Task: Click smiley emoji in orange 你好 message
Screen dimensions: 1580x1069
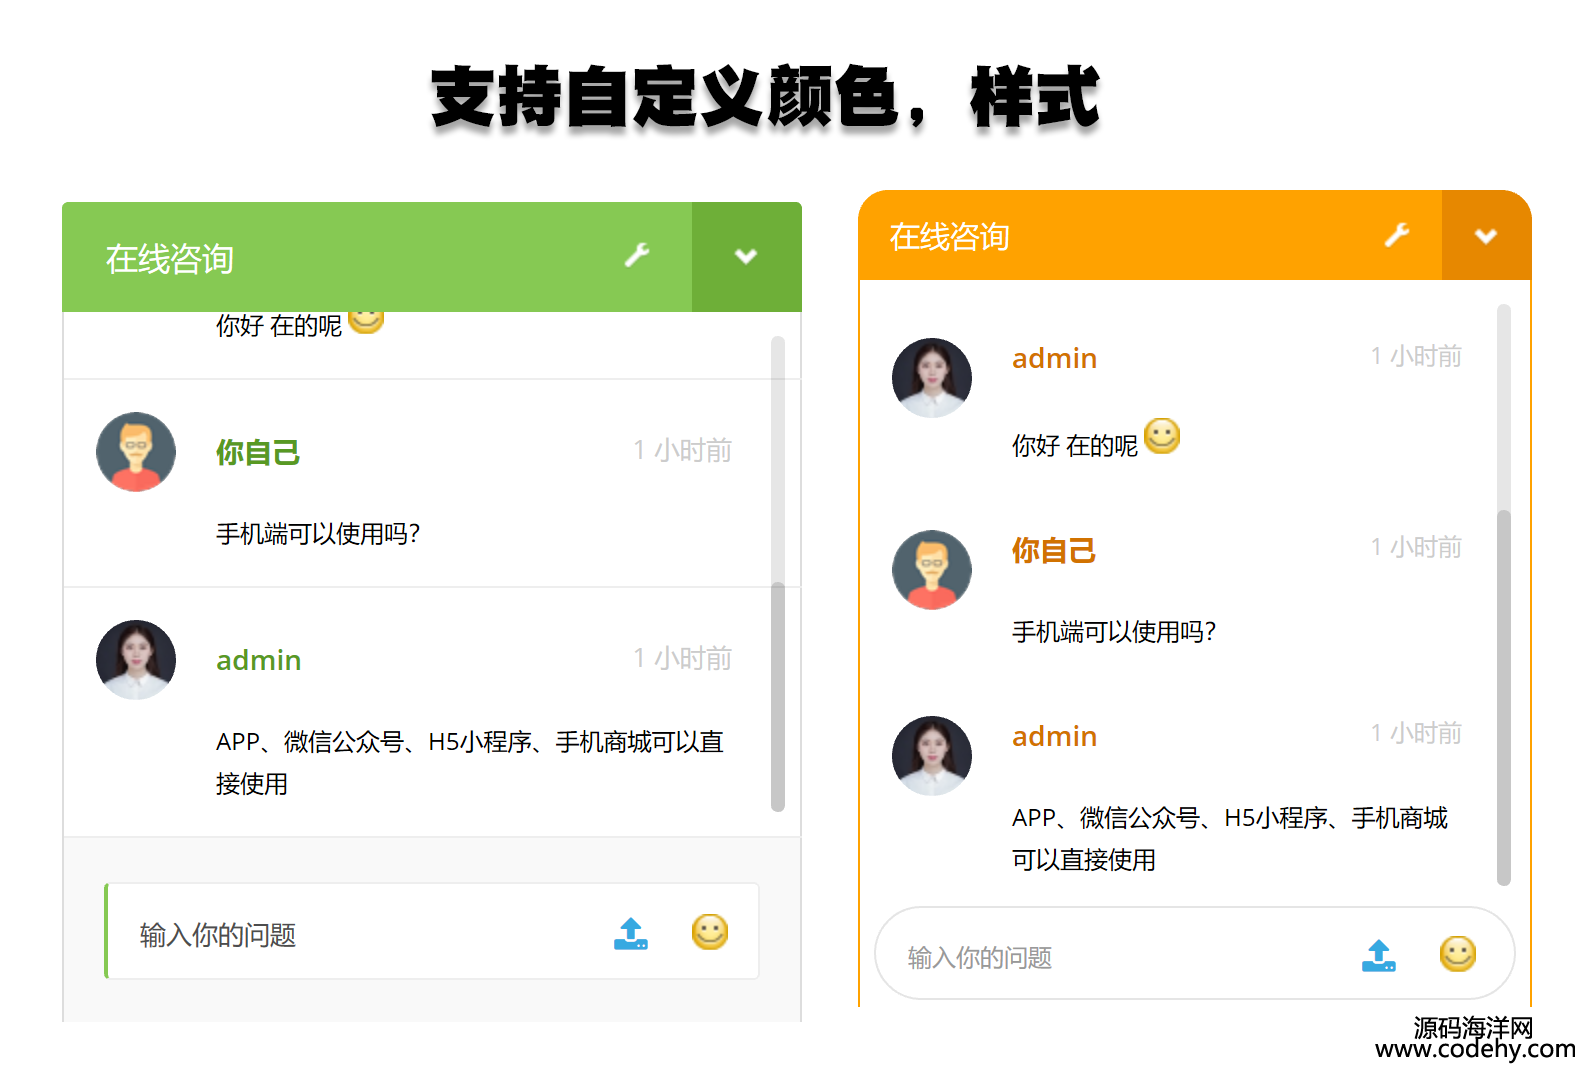Action: point(1162,436)
